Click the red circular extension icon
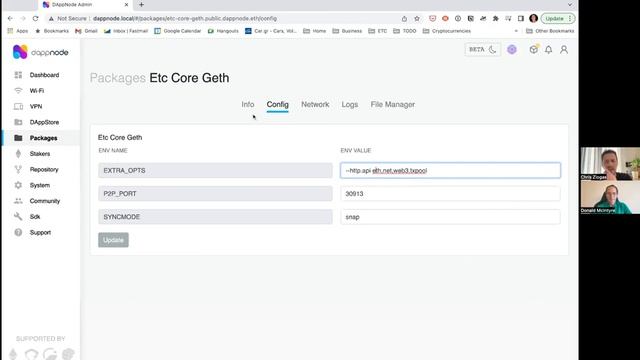Viewport: 640px width, 360px height. [x=445, y=19]
